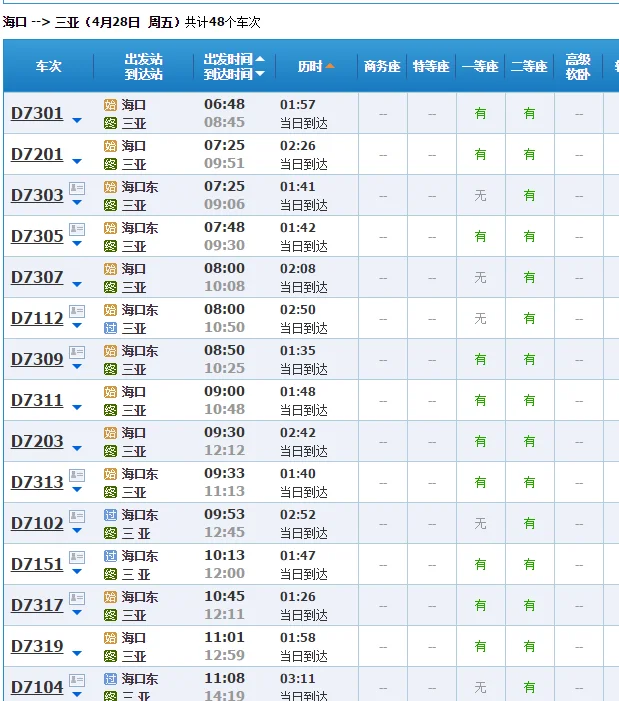Click ID card icon beside D7313
This screenshot has height=701, width=619.
pyautogui.click(x=77, y=475)
